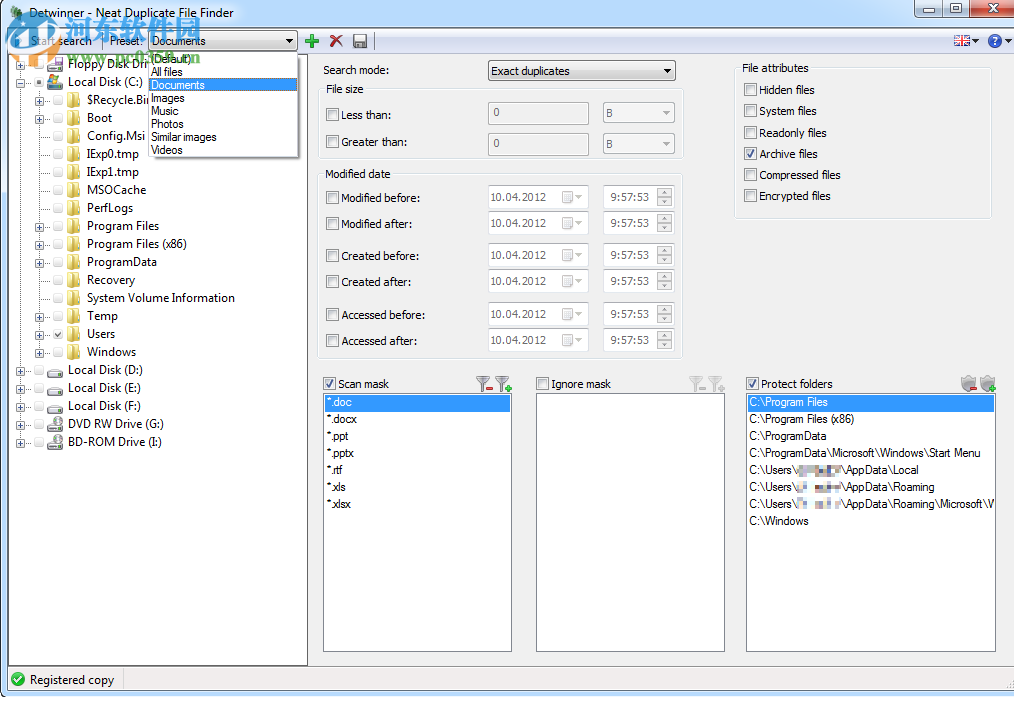This screenshot has height=701, width=1014.
Task: Enable the Hidden files checkbox
Action: point(751,90)
